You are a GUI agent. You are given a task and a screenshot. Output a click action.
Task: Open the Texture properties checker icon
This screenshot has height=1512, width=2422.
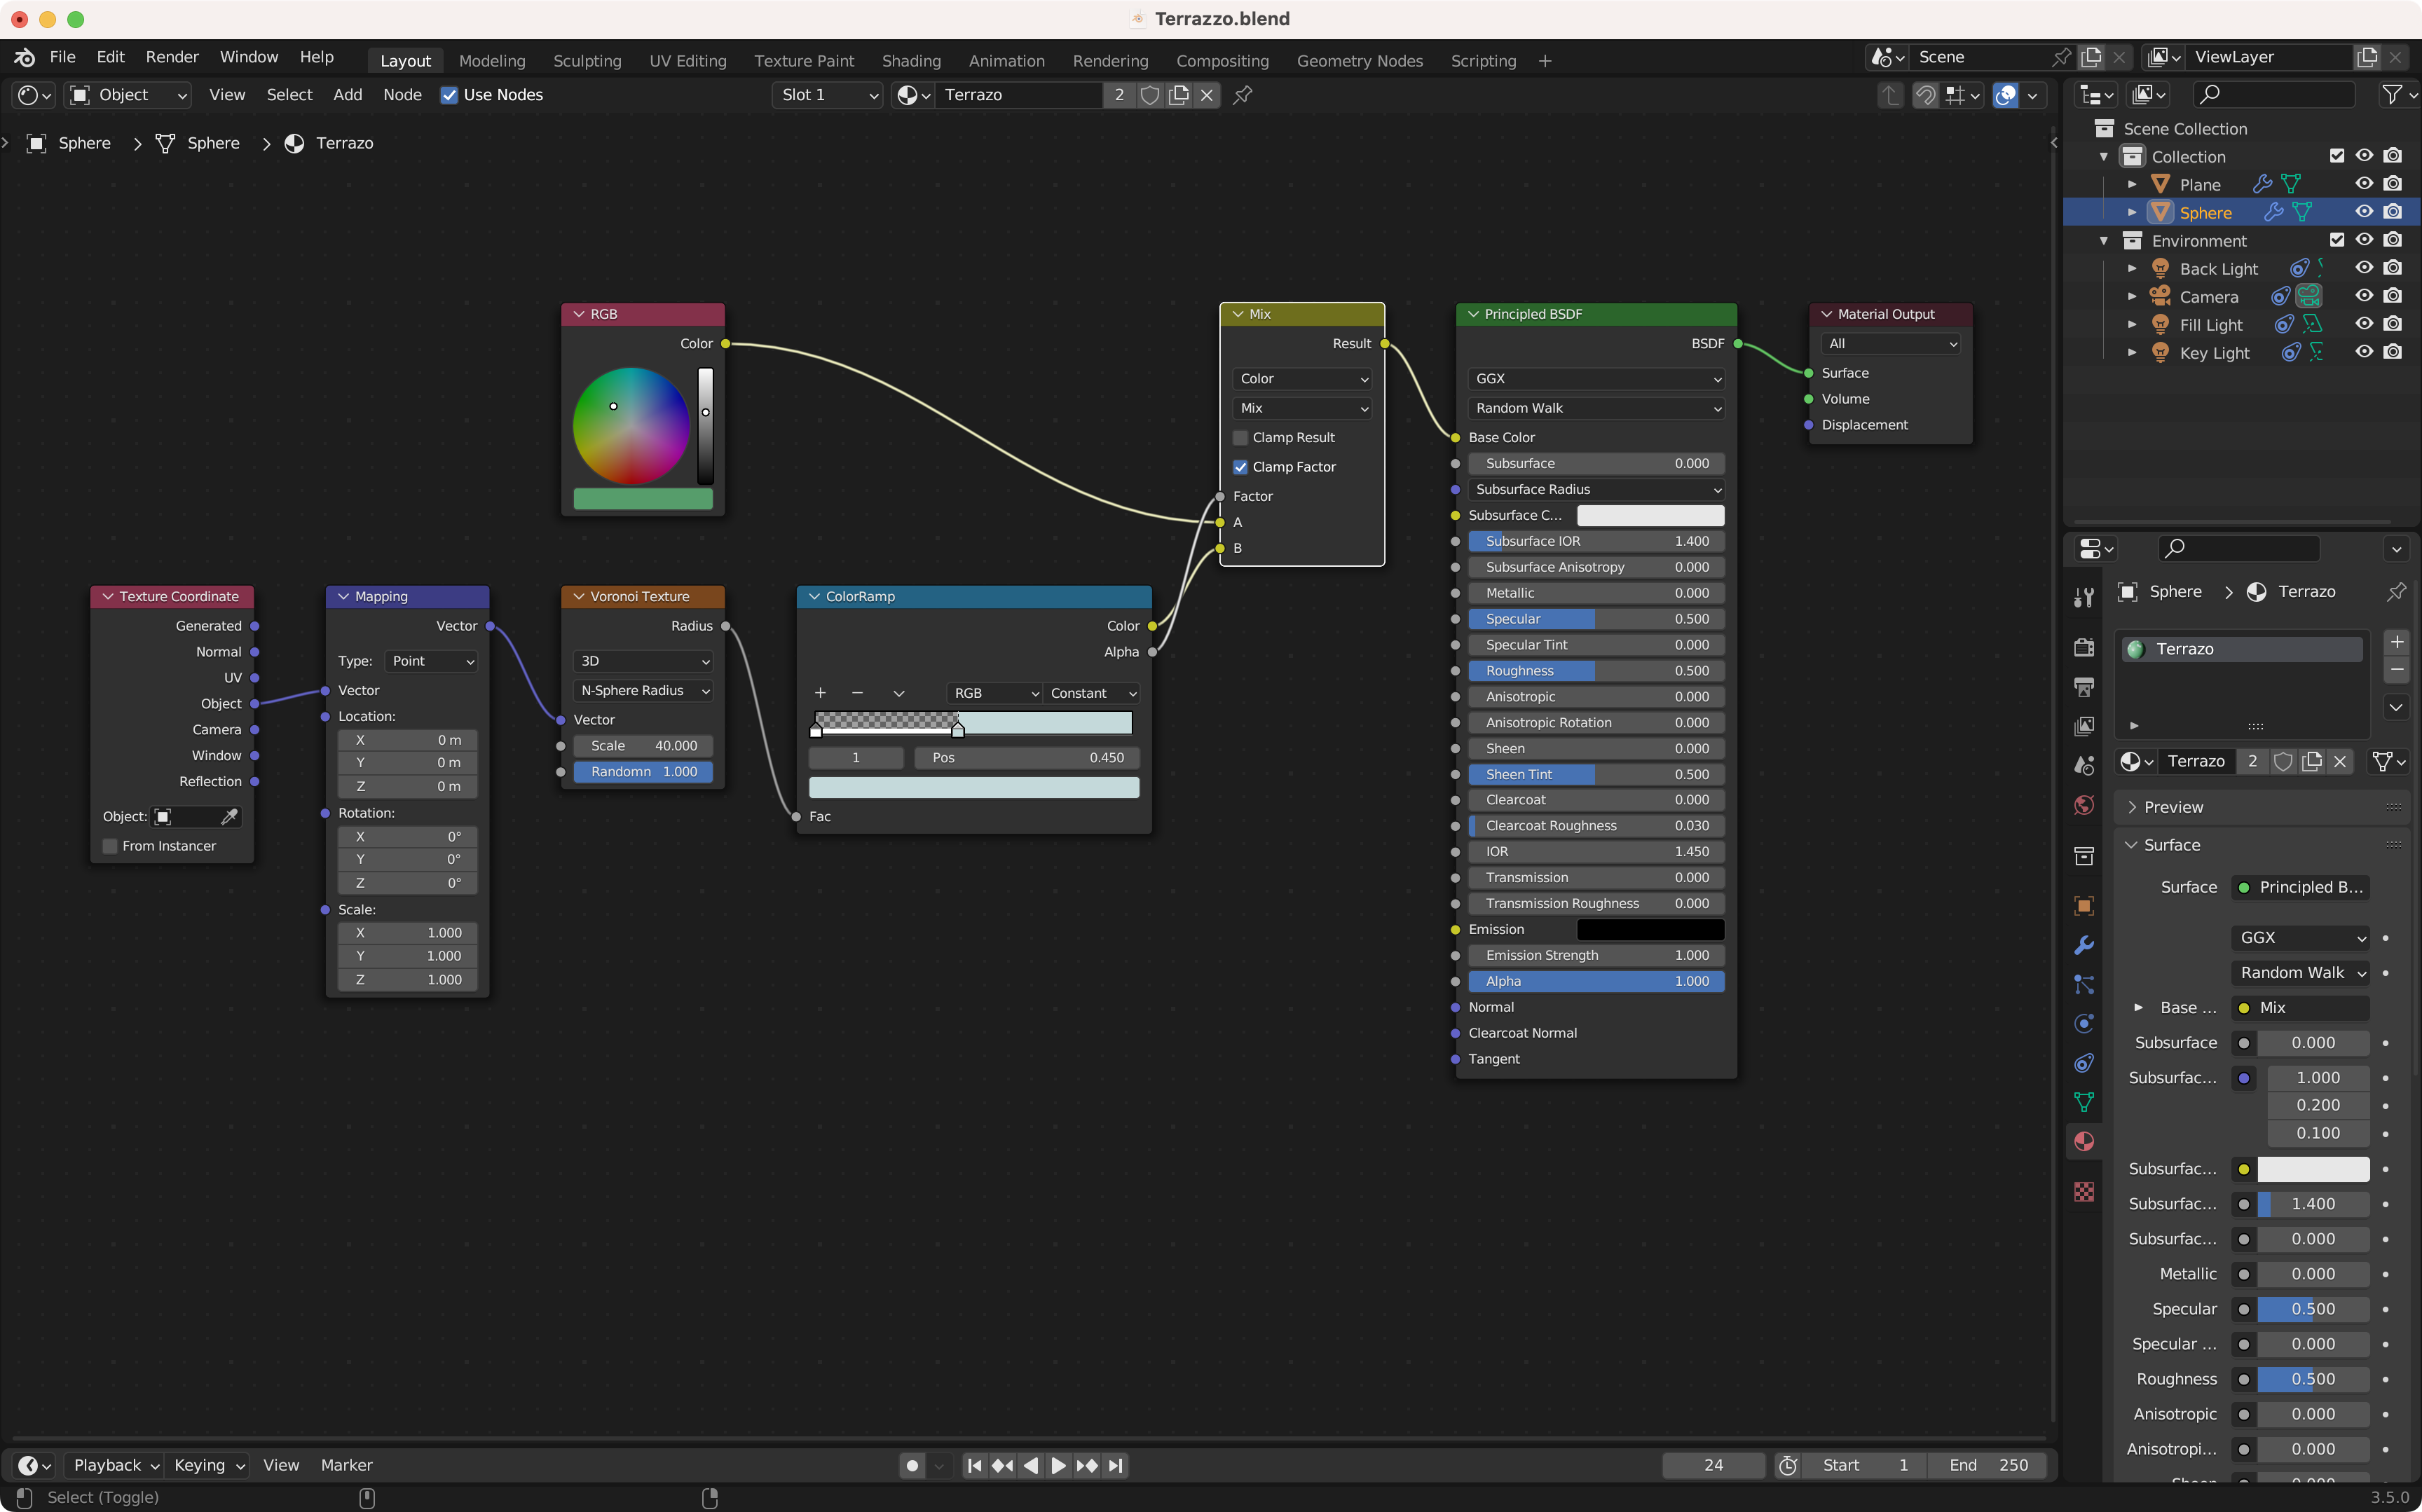[x=2084, y=1191]
